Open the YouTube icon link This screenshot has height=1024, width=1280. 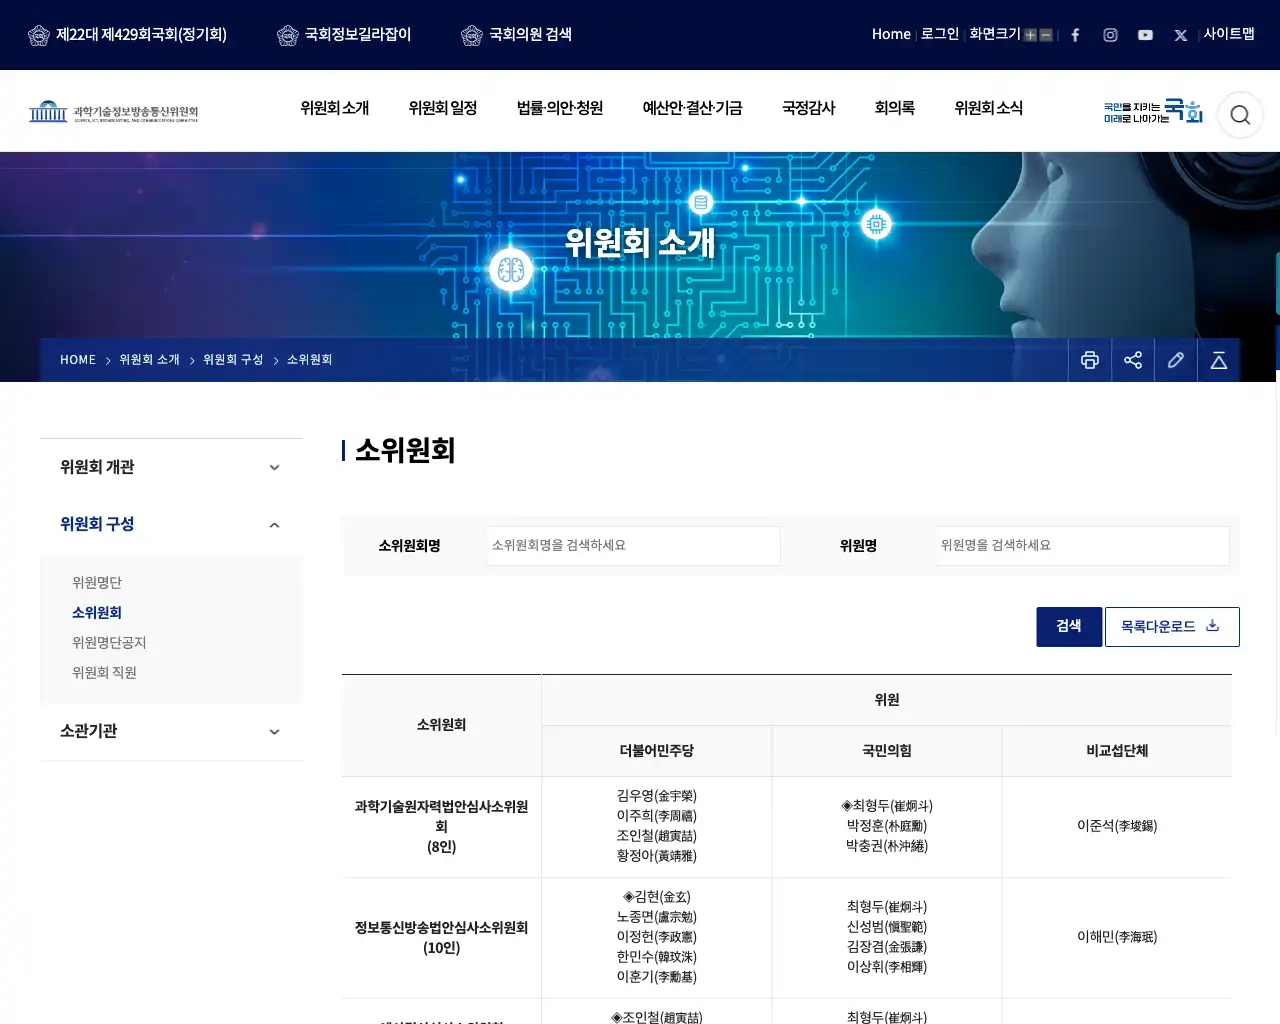(1145, 35)
